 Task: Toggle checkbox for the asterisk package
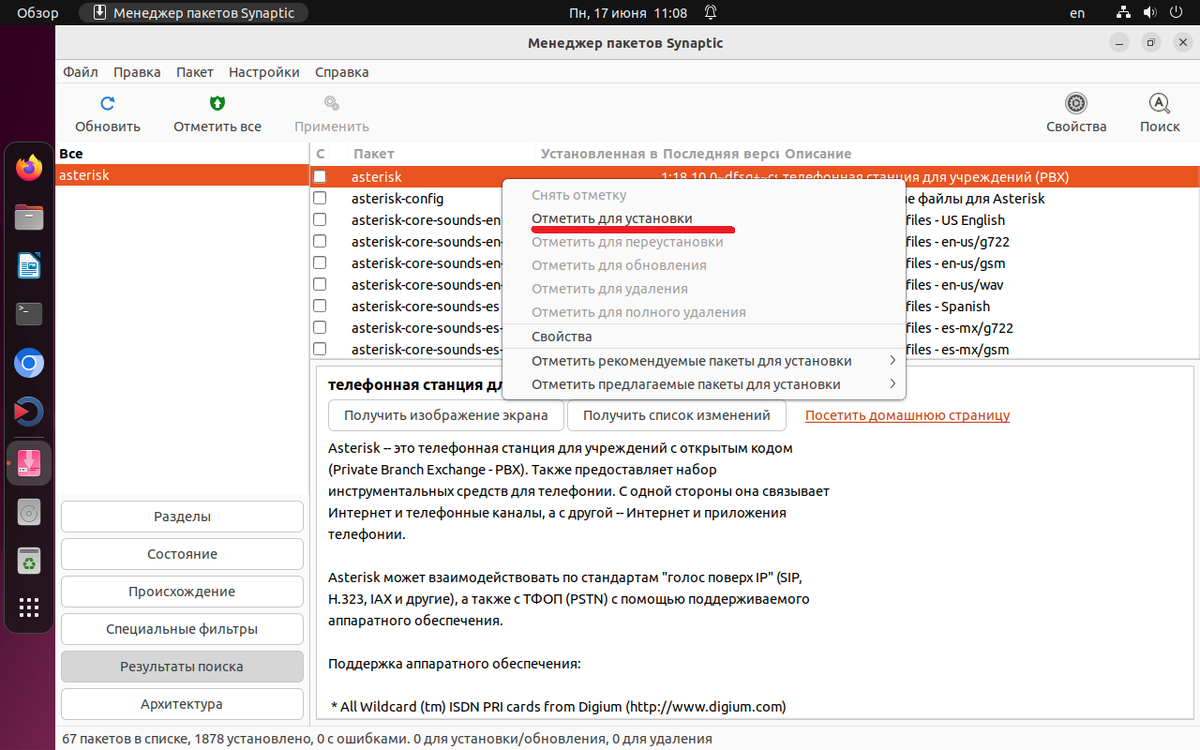click(x=320, y=177)
